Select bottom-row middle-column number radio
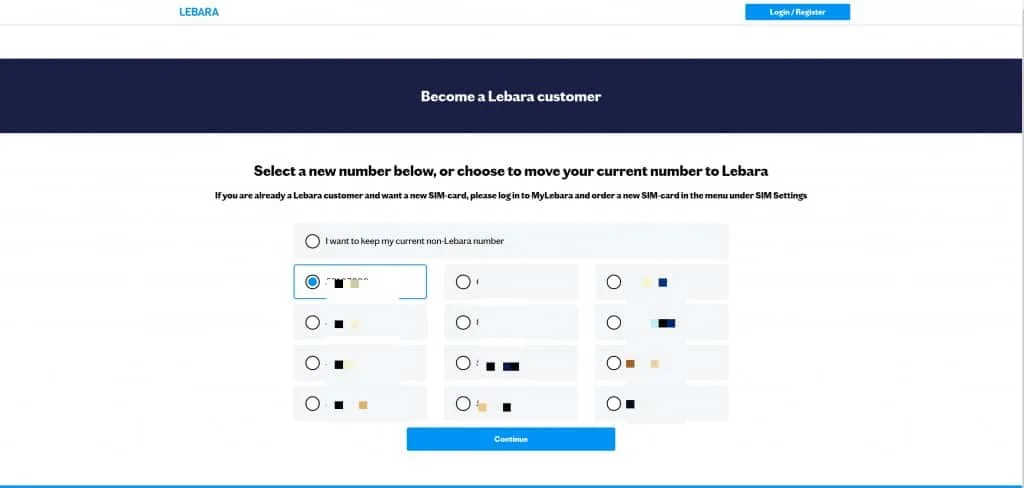 click(x=463, y=404)
